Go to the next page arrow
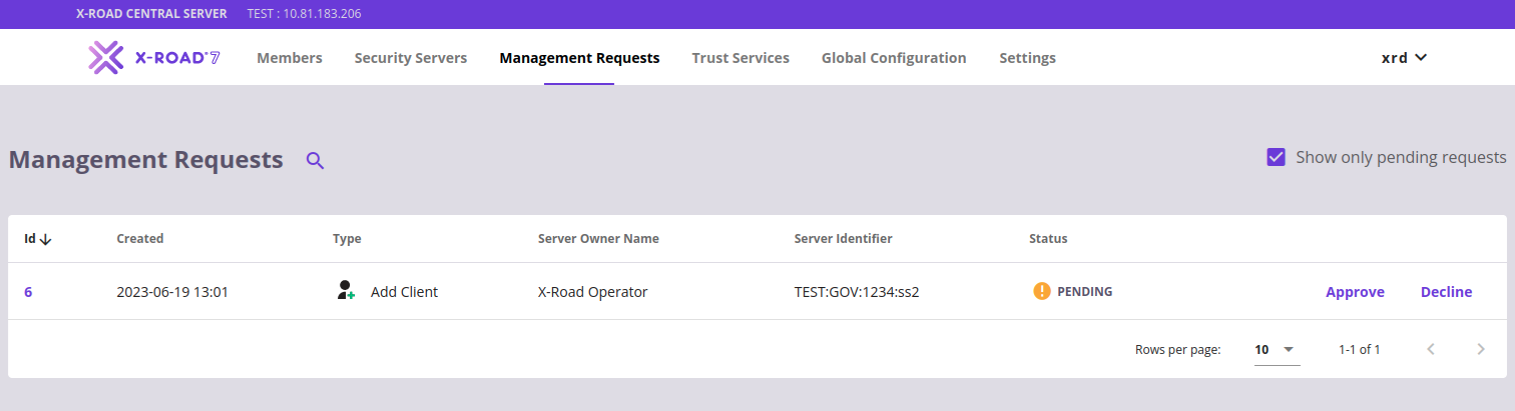 click(x=1481, y=349)
